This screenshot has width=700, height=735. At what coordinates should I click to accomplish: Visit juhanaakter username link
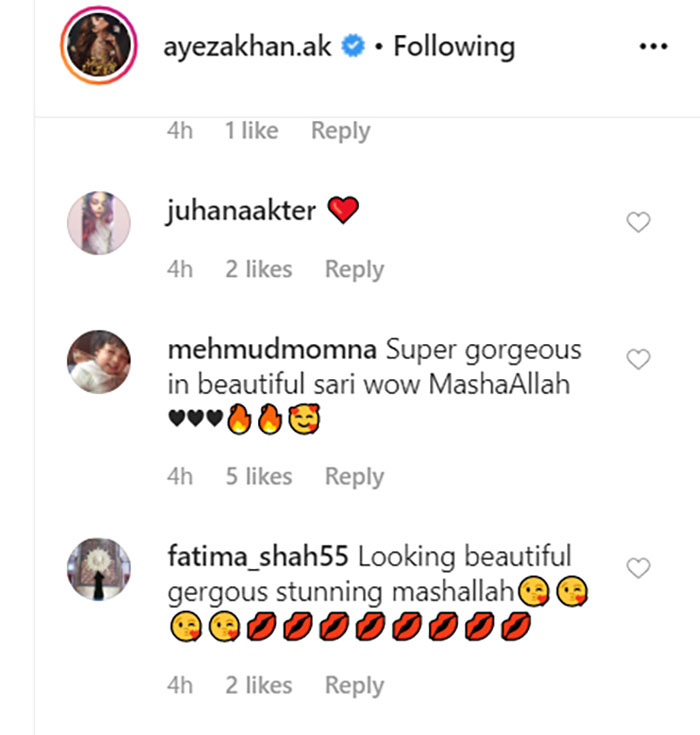click(241, 211)
